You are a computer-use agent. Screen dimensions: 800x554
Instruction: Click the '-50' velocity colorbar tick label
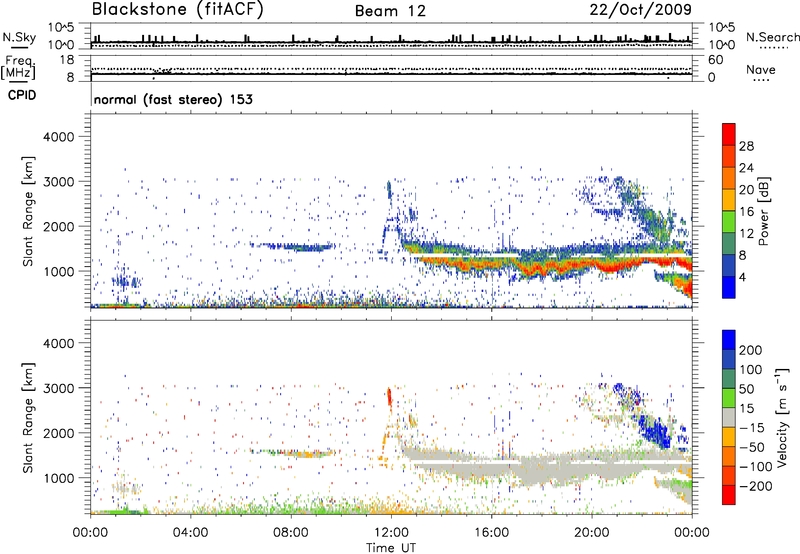coord(752,447)
